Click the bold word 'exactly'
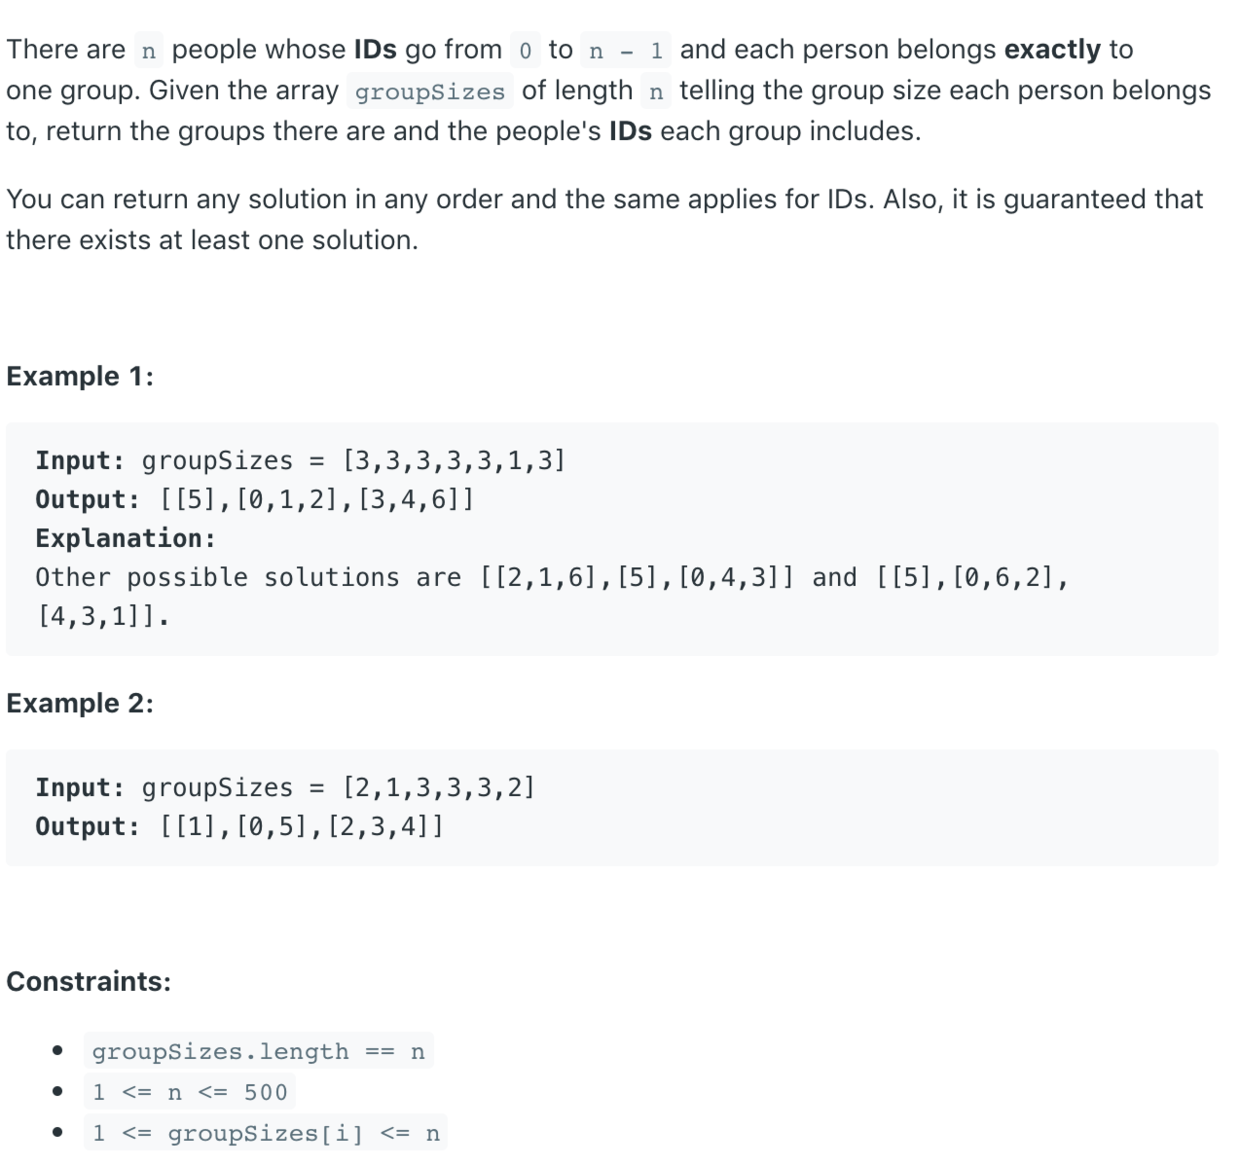Image resolution: width=1240 pixels, height=1166 pixels. [1052, 49]
